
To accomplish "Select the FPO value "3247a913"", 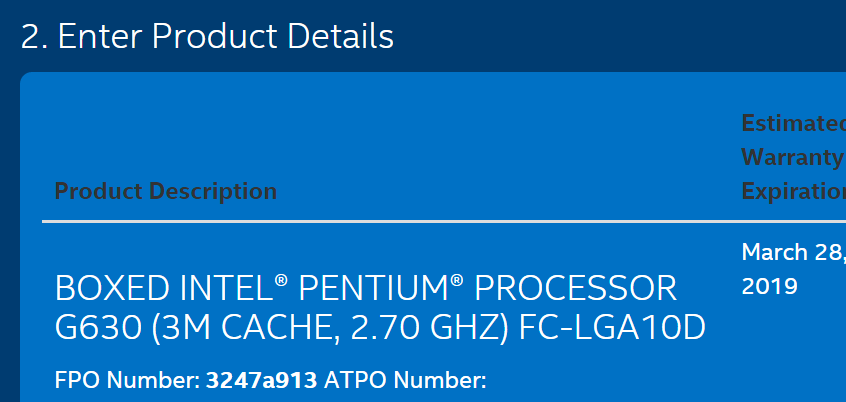I will (x=262, y=380).
